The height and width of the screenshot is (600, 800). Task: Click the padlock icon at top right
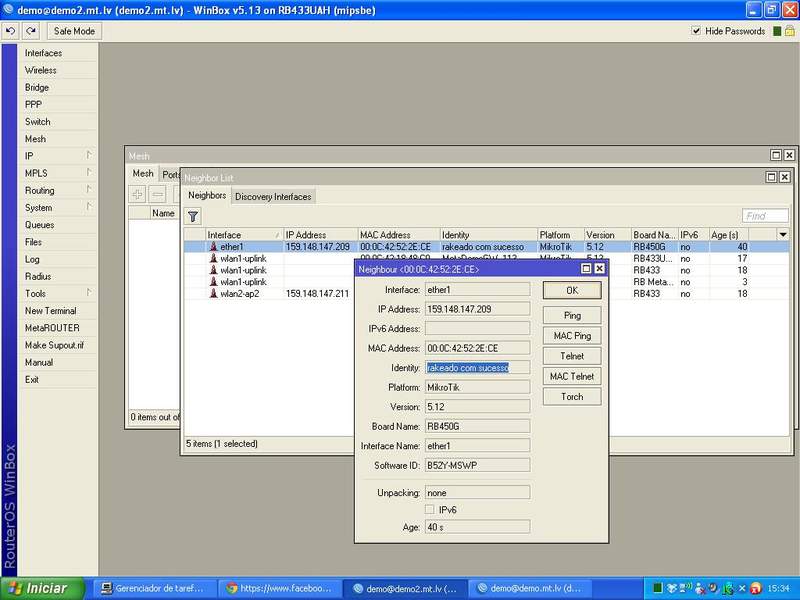(790, 31)
